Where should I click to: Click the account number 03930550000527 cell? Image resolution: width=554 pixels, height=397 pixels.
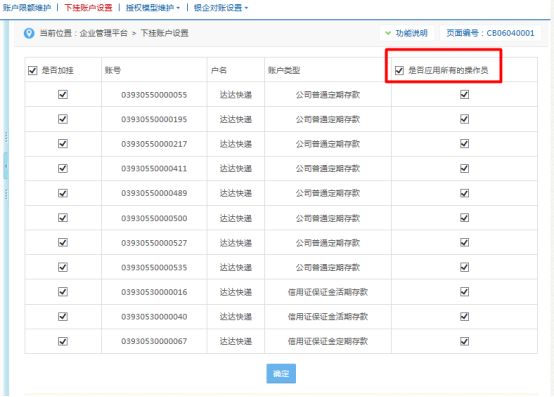pyautogui.click(x=154, y=243)
